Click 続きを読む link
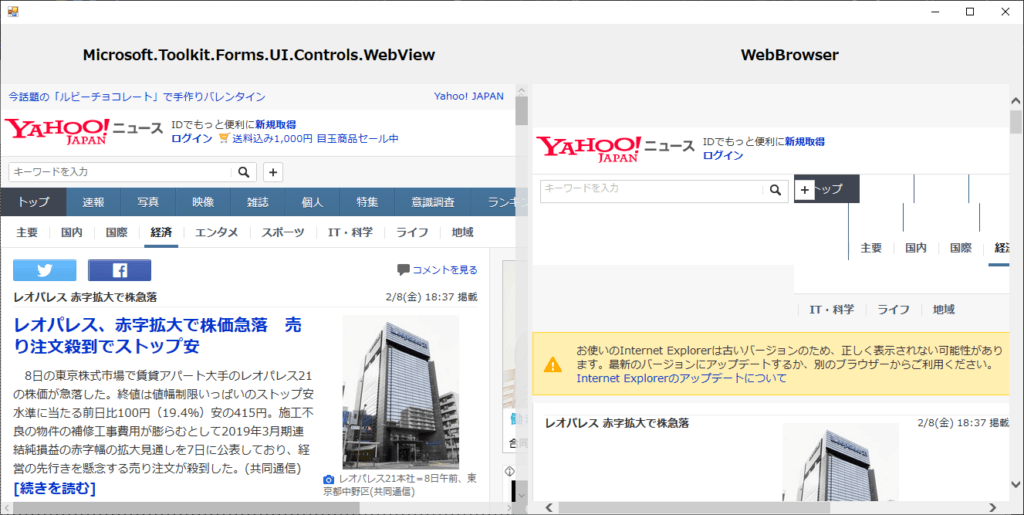1024x515 pixels. (55, 488)
